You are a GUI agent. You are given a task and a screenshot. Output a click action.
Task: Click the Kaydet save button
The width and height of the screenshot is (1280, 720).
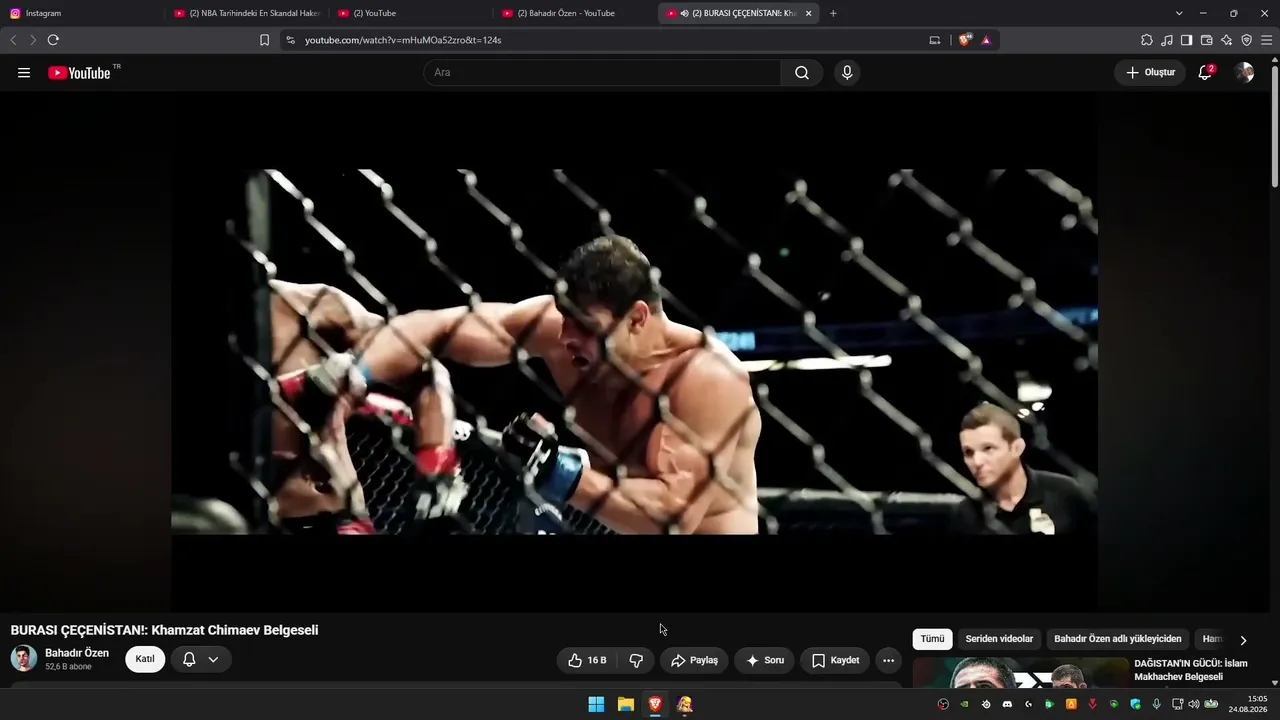click(x=835, y=660)
